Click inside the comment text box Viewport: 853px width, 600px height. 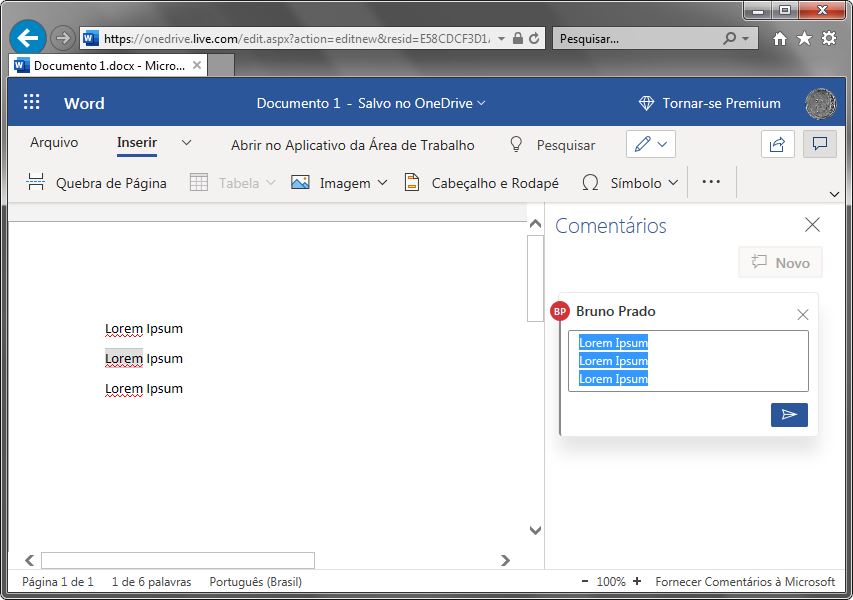688,361
